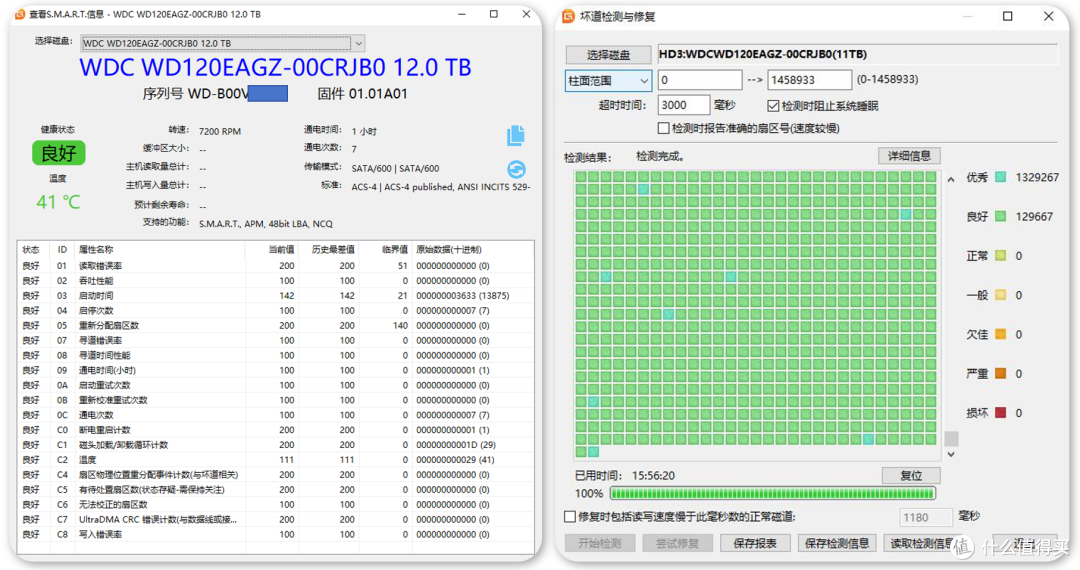Click the start cylinder field containing 0

click(700, 80)
